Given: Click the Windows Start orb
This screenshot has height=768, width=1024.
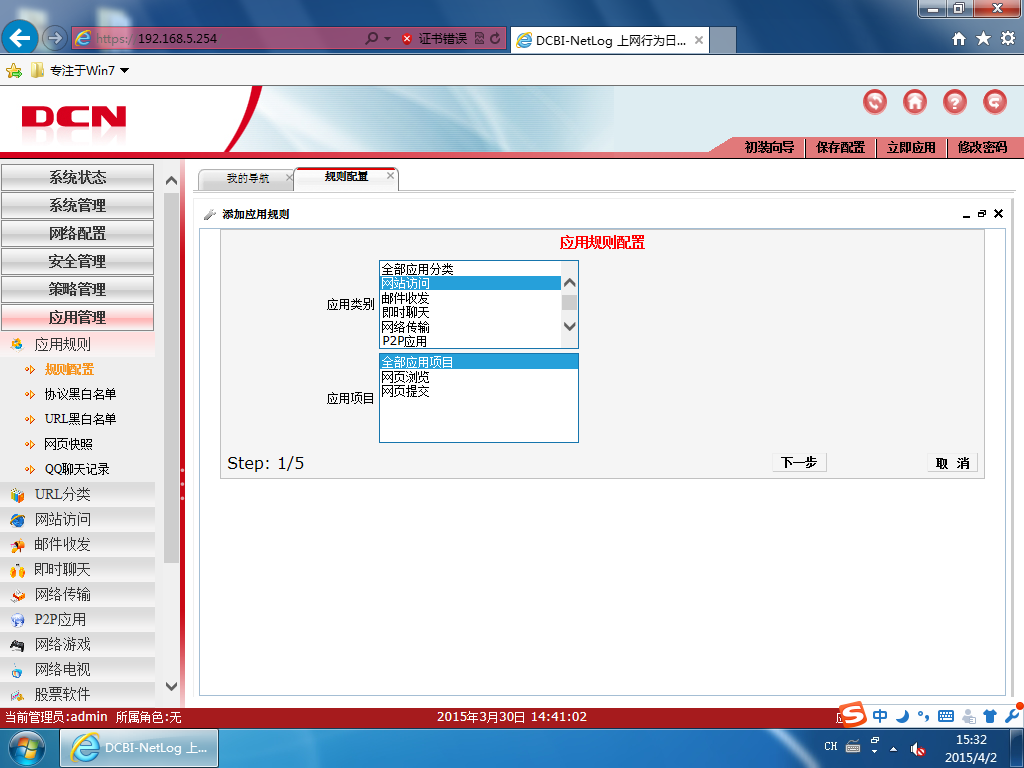Looking at the screenshot, I should (27, 748).
